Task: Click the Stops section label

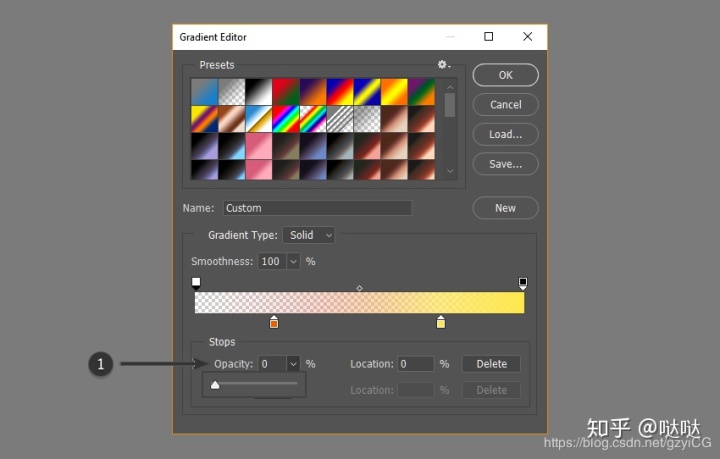Action: pyautogui.click(x=222, y=342)
